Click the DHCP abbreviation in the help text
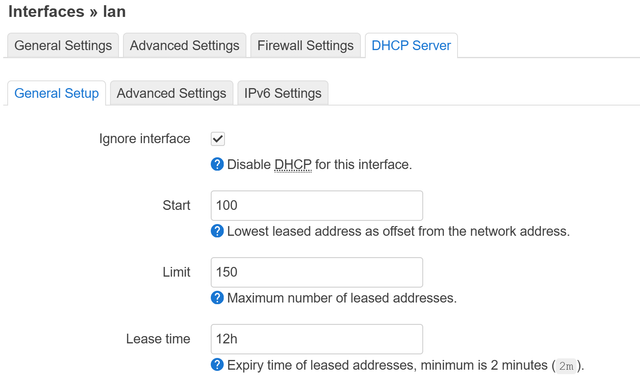 click(293, 165)
